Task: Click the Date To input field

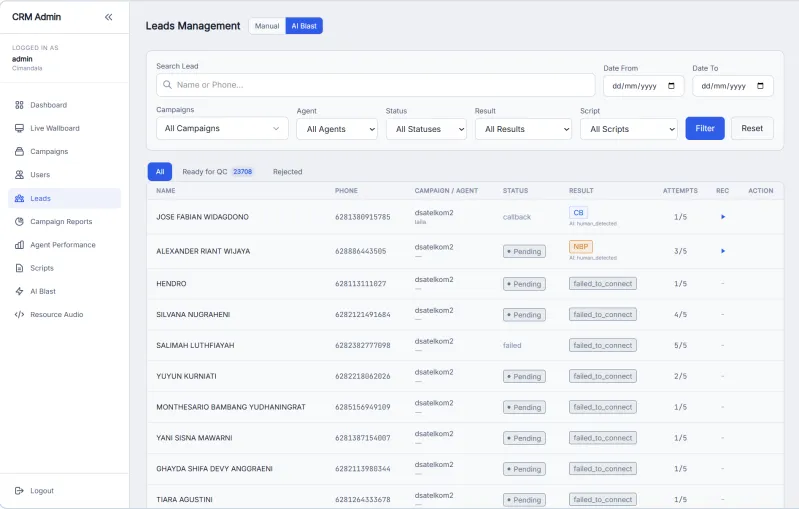Action: click(x=733, y=86)
